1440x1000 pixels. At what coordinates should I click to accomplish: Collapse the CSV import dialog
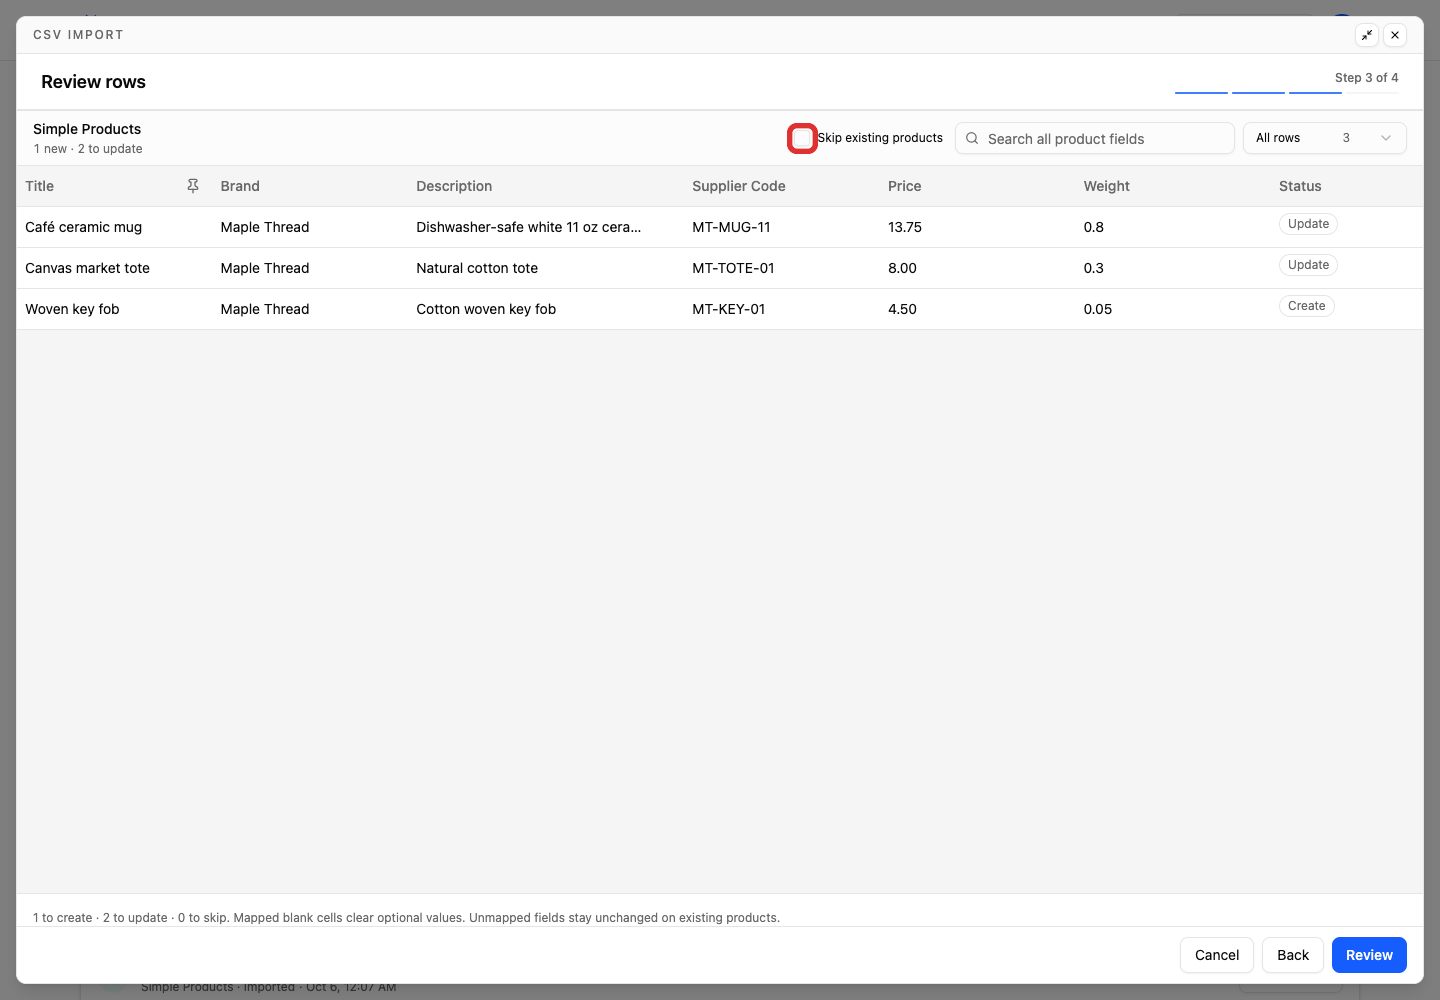pyautogui.click(x=1367, y=35)
